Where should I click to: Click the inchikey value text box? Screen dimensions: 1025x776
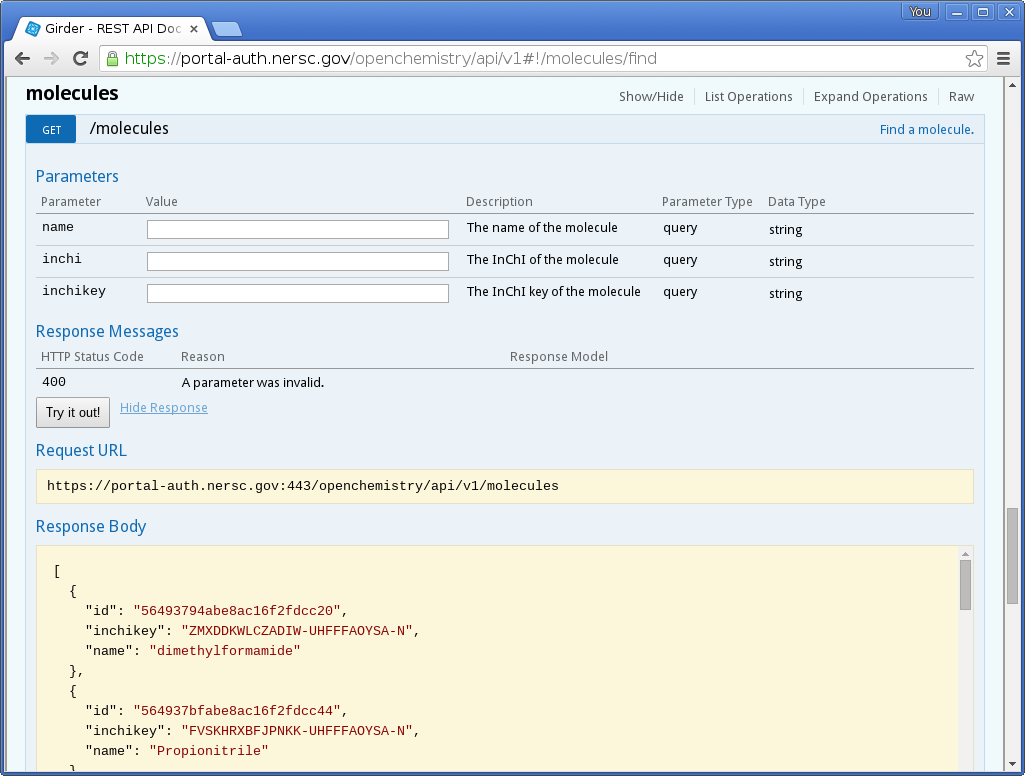pyautogui.click(x=298, y=294)
